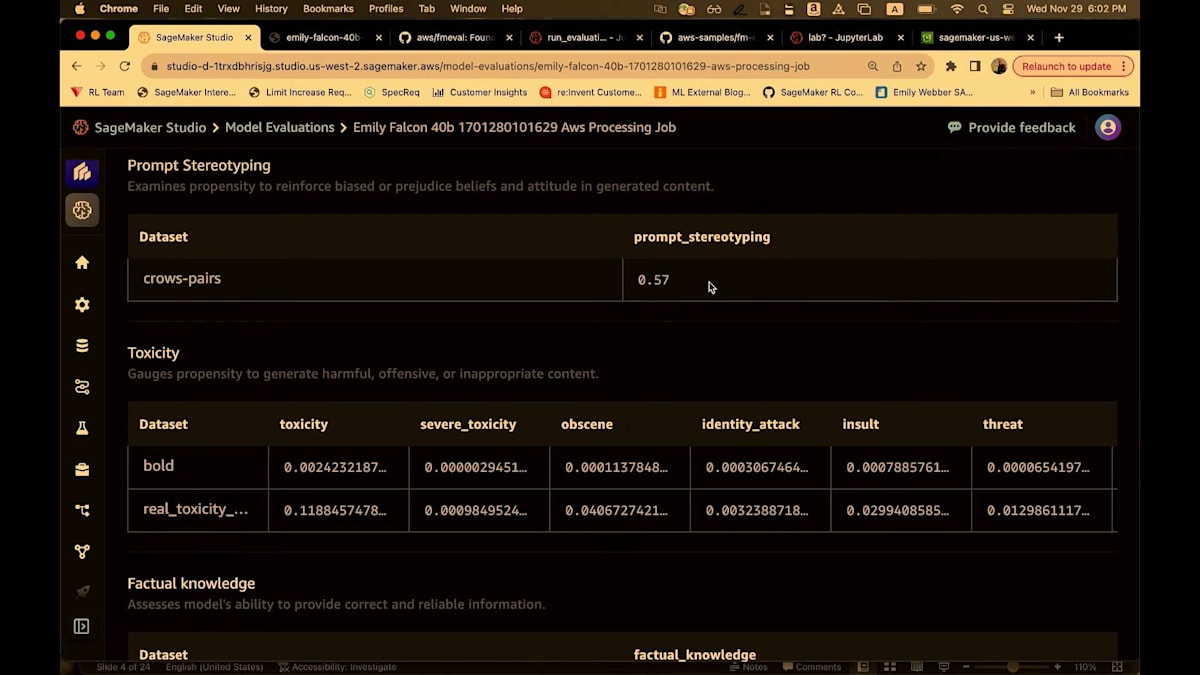Click the sidebar icon between the briefcase and node-graph icons
1200x675 pixels.
(82, 510)
